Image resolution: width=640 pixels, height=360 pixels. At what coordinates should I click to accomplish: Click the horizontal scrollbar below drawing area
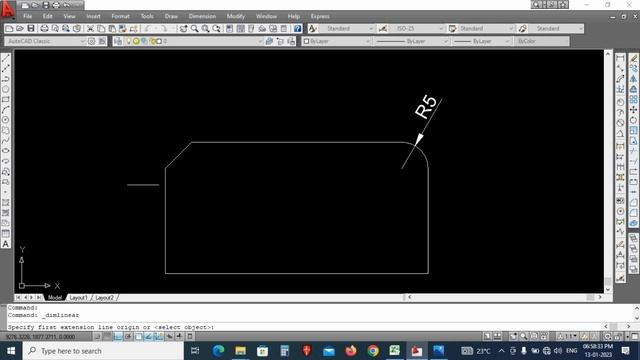pos(504,298)
